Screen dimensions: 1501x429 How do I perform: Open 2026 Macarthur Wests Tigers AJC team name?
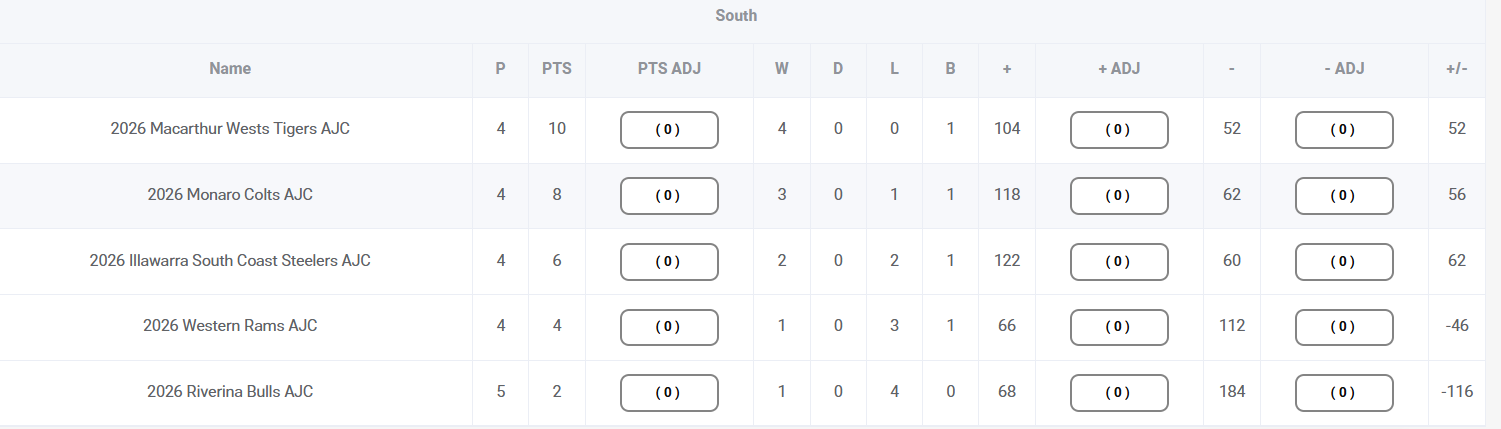click(230, 129)
